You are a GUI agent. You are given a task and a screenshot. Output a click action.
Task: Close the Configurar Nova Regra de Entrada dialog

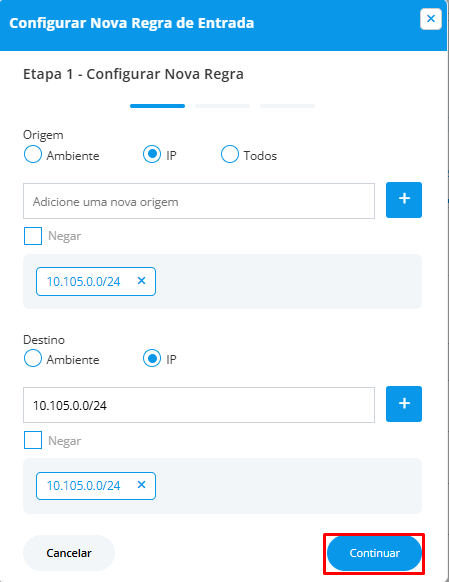pyautogui.click(x=430, y=19)
